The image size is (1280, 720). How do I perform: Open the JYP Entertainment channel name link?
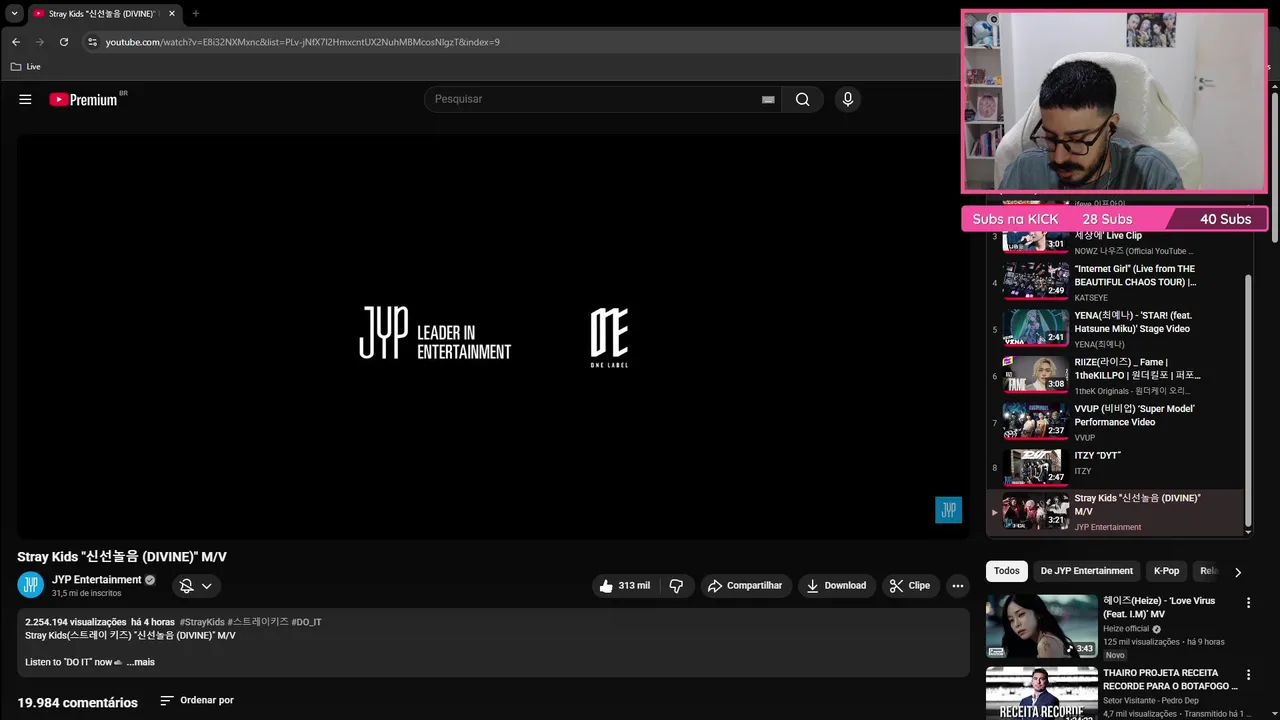tap(97, 580)
